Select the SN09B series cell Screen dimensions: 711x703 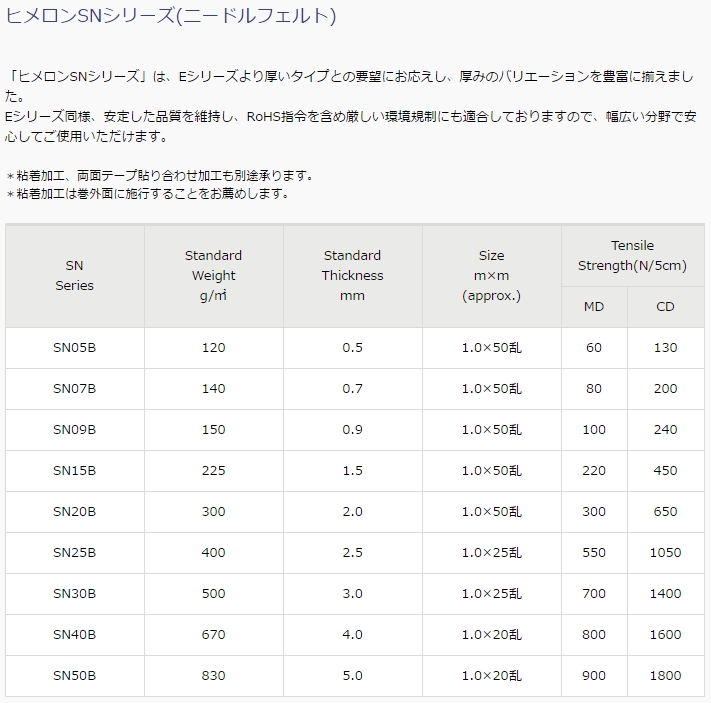click(x=74, y=430)
